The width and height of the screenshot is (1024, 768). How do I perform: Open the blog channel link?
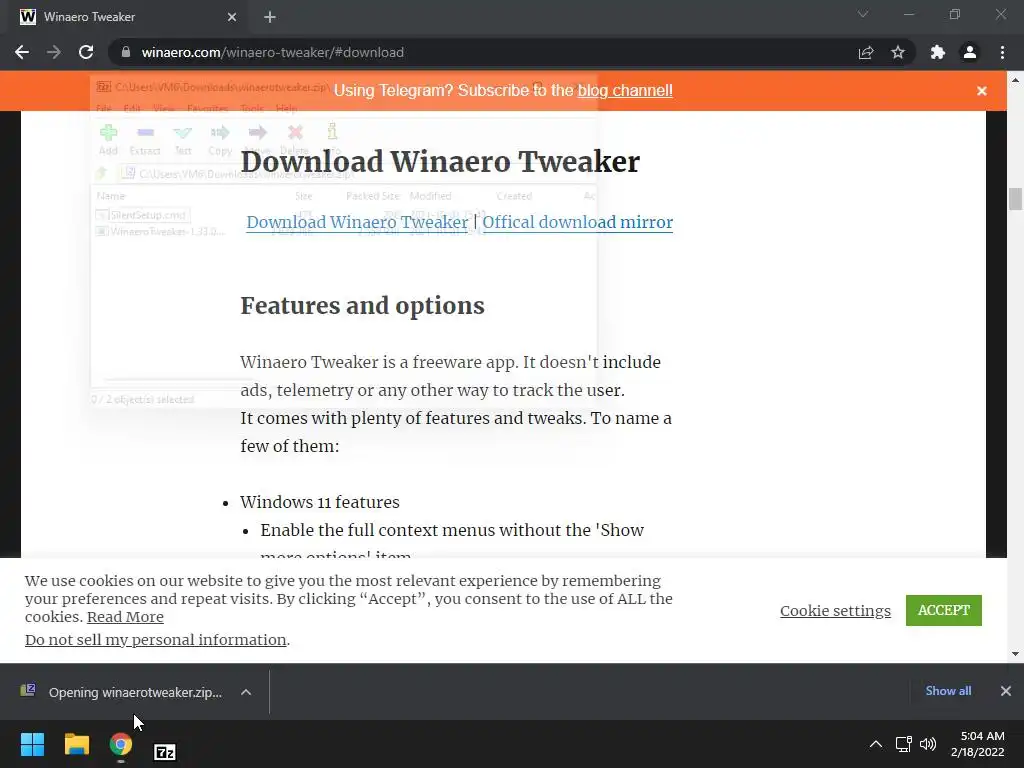coord(625,90)
